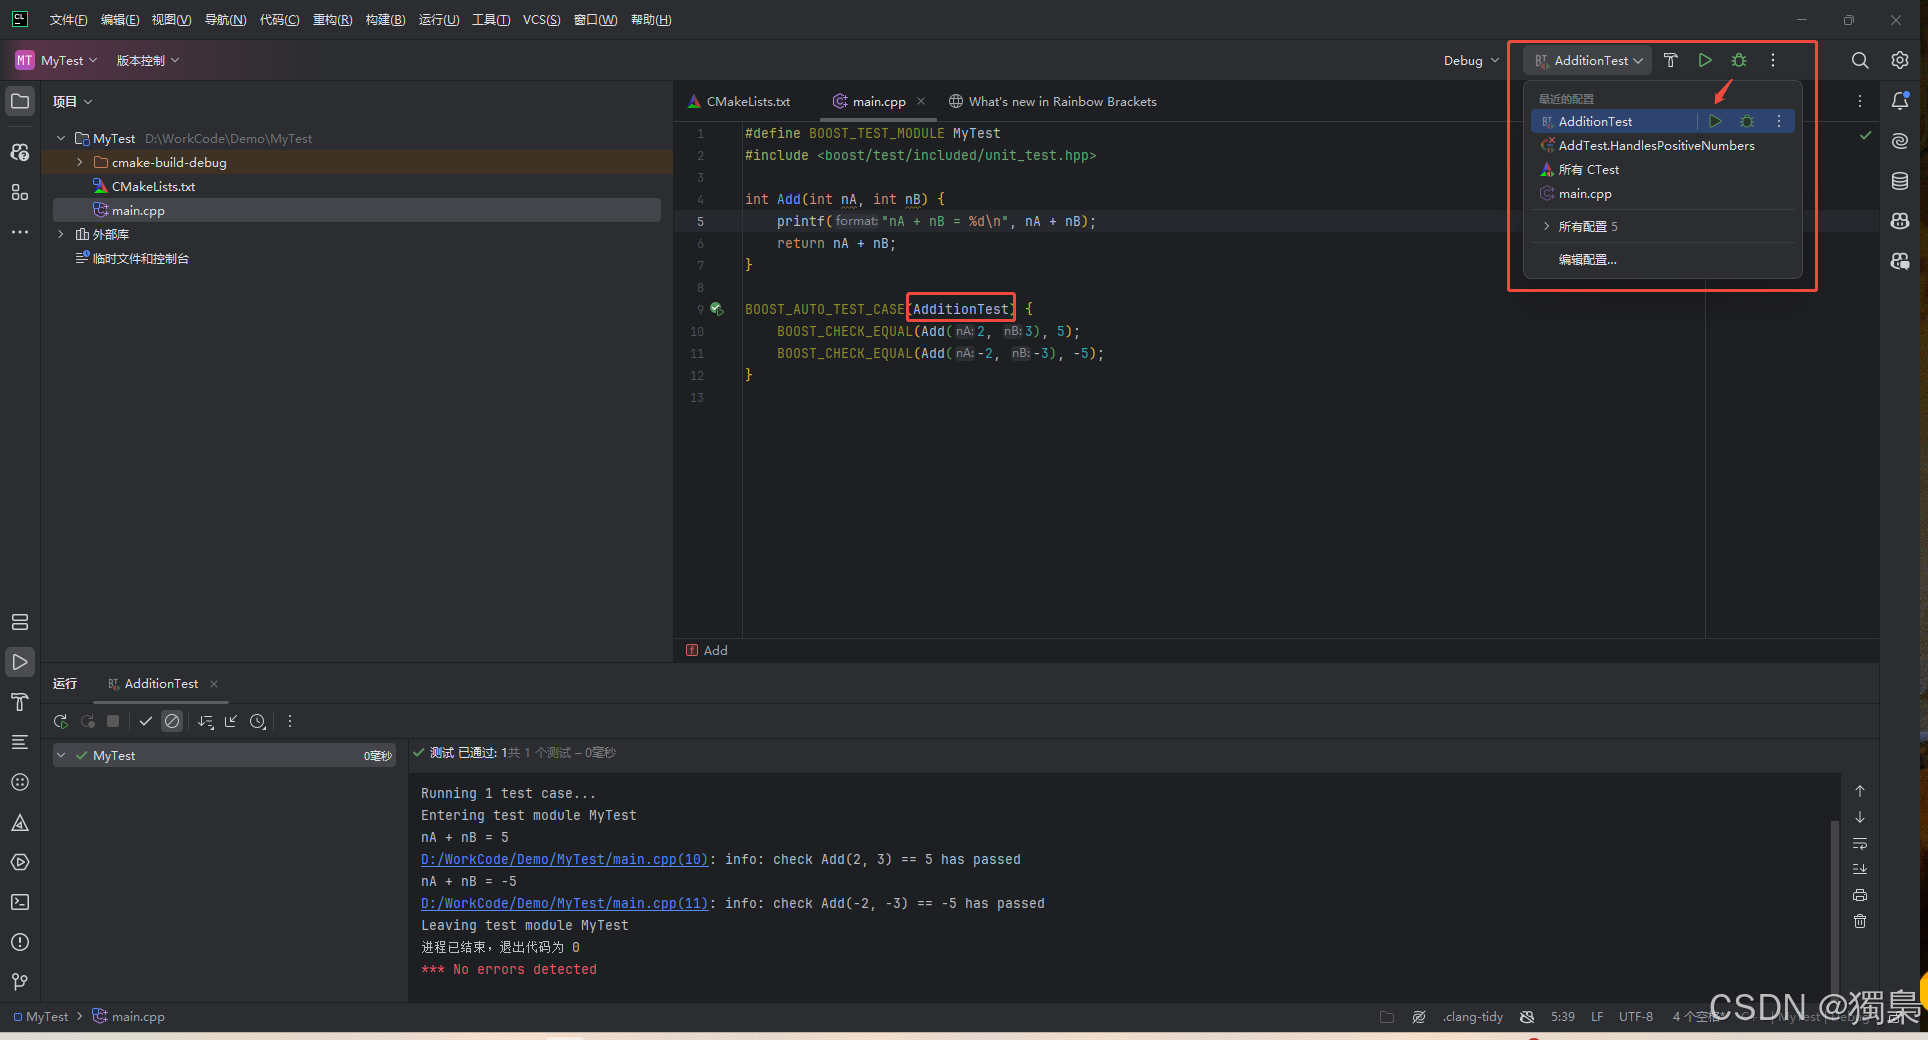
Task: Collapse the AdditionTest run configuration dropdown
Action: (x=1588, y=60)
